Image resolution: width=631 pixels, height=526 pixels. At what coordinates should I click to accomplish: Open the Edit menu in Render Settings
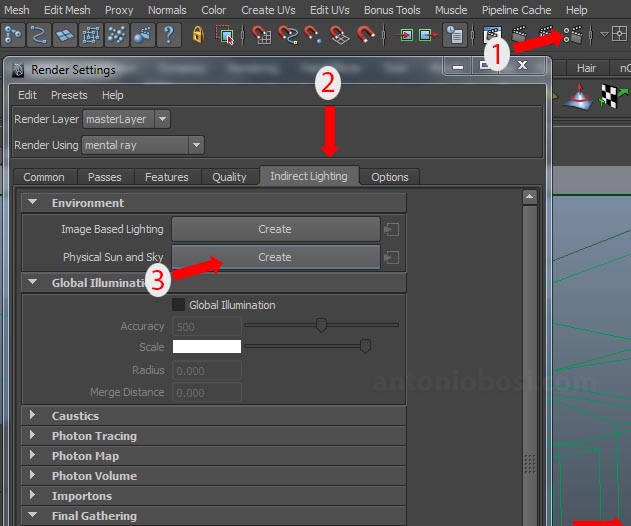pyautogui.click(x=27, y=95)
